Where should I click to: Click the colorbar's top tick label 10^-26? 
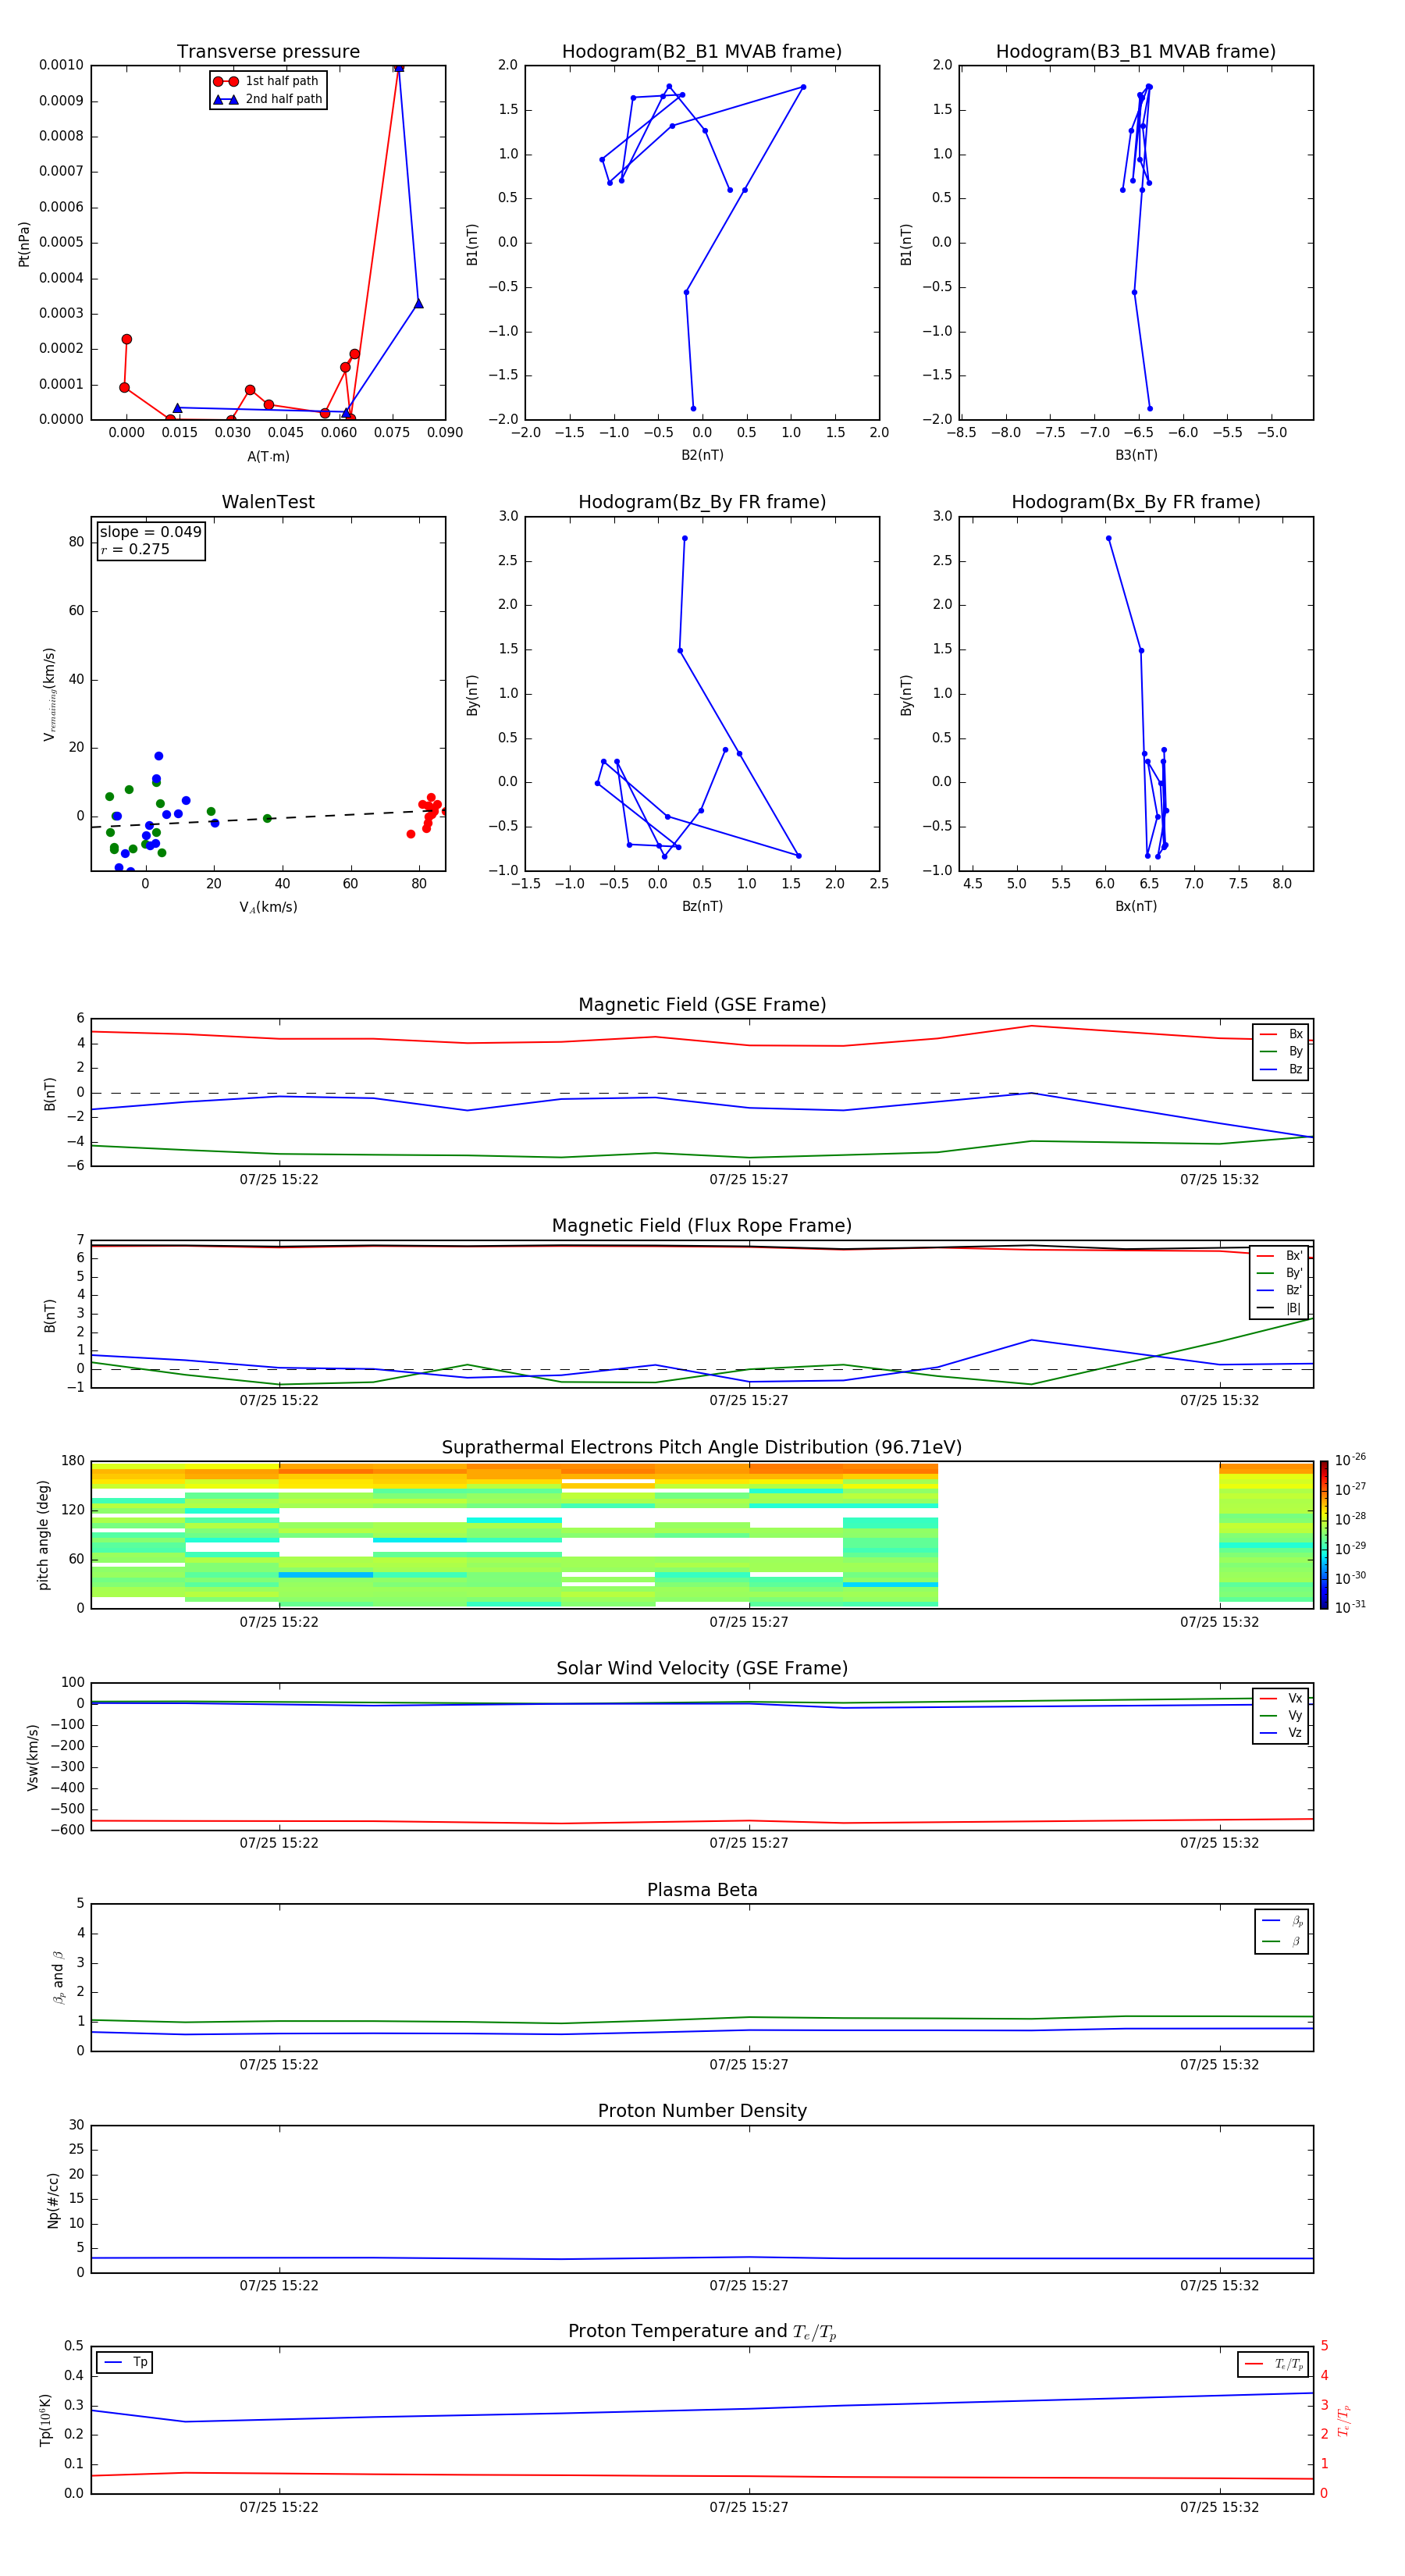tap(1350, 1460)
